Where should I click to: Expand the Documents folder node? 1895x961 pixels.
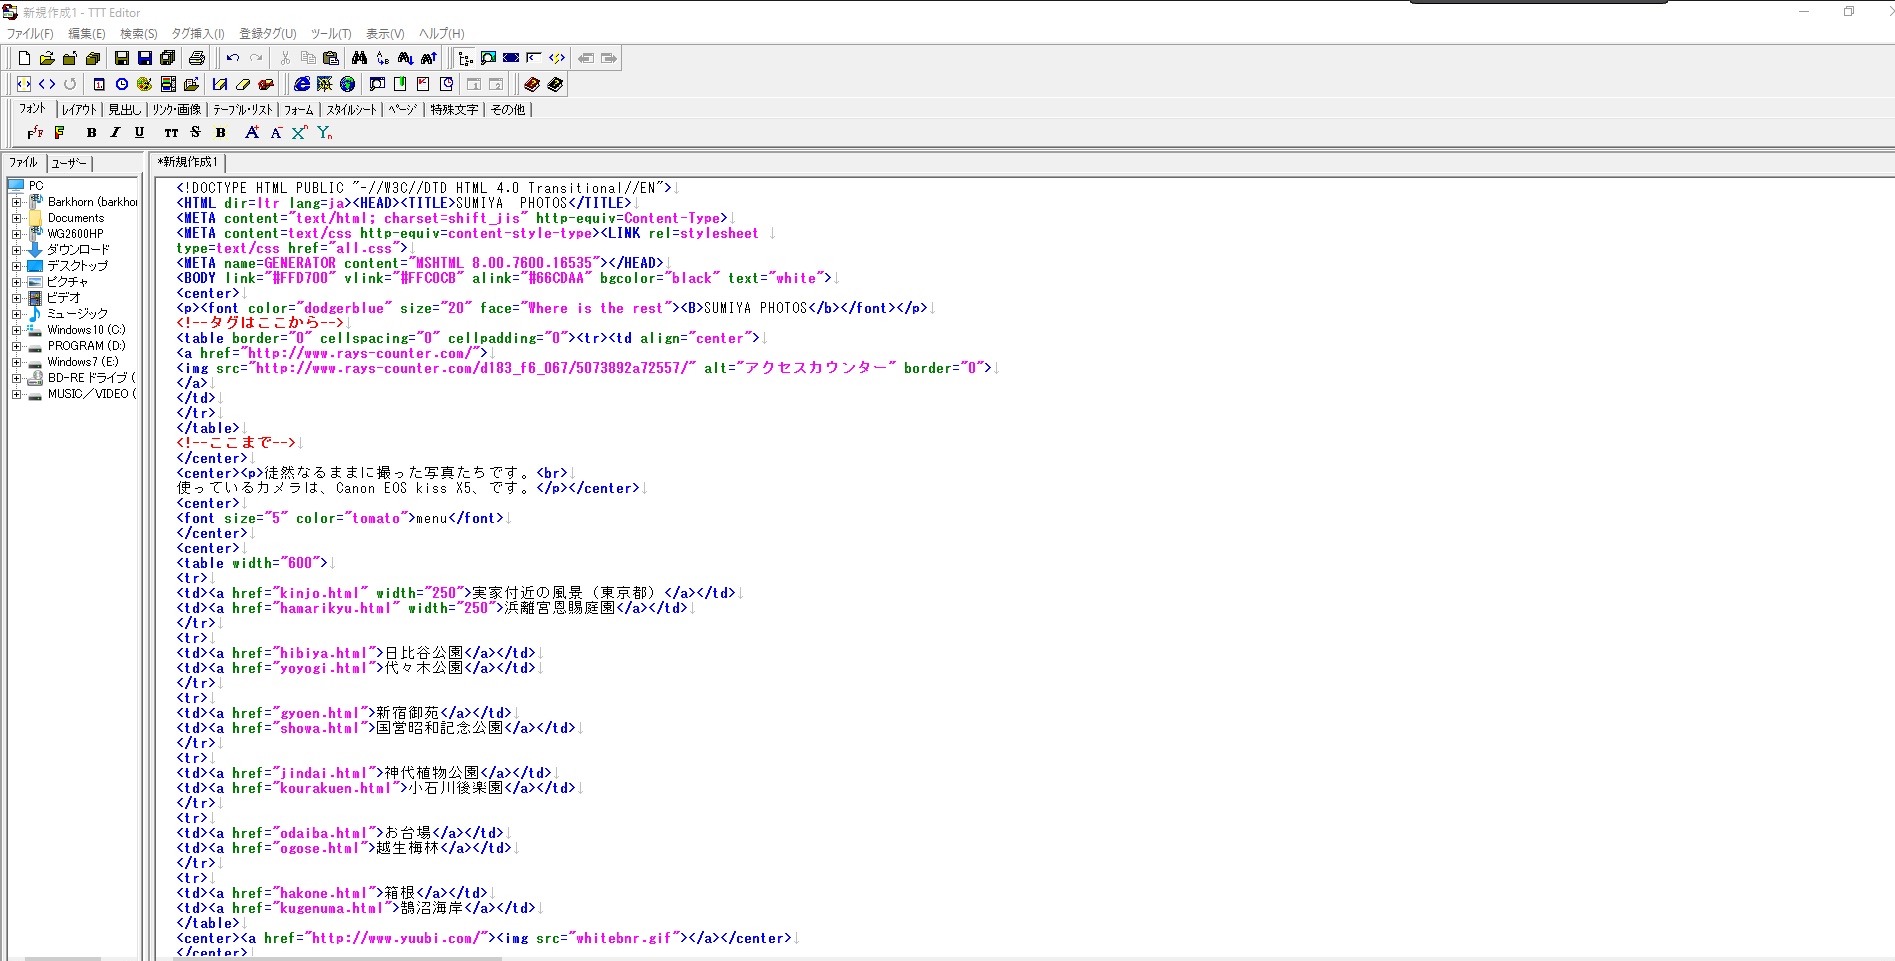(x=16, y=218)
